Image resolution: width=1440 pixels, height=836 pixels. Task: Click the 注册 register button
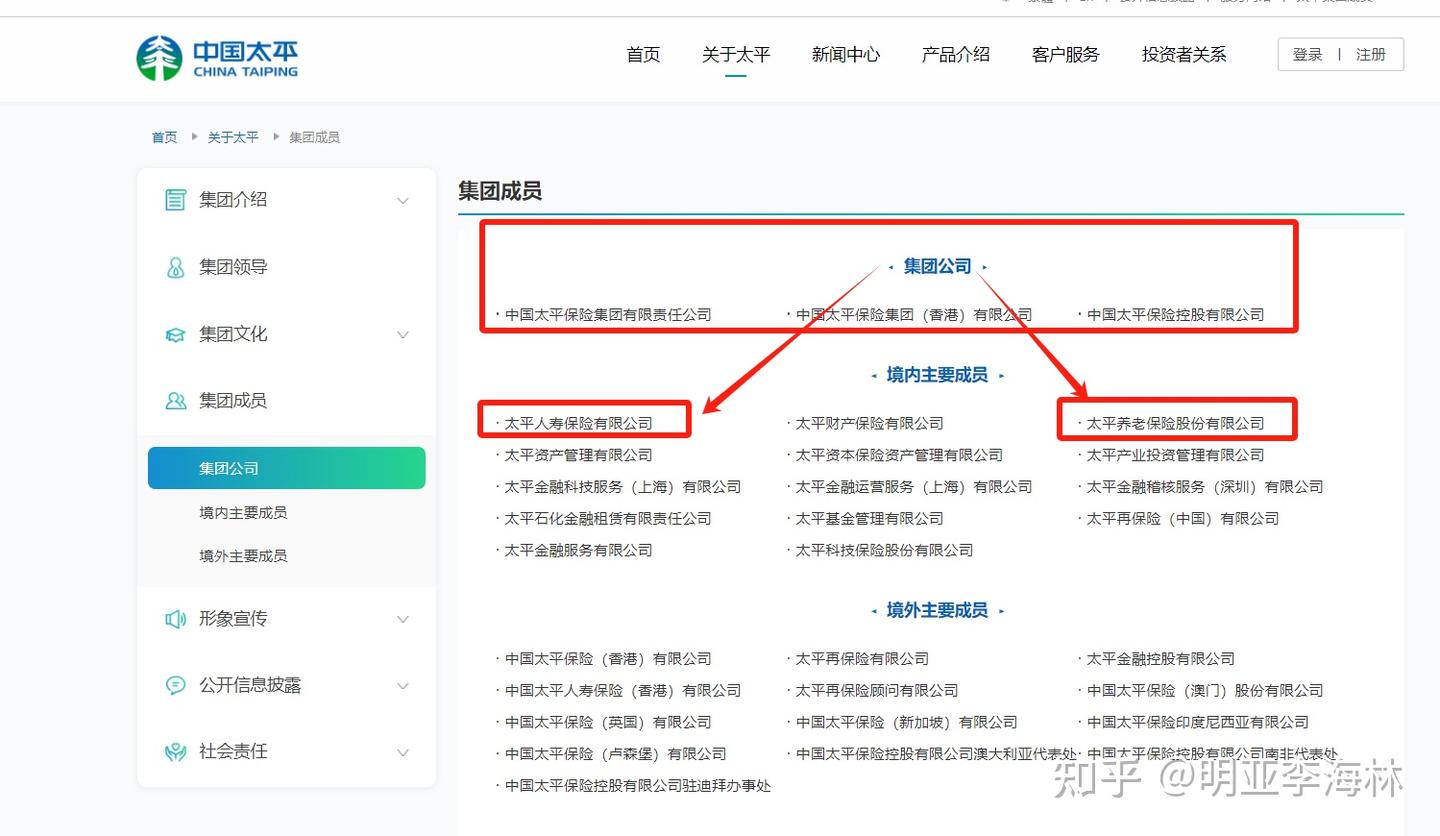[x=1371, y=55]
